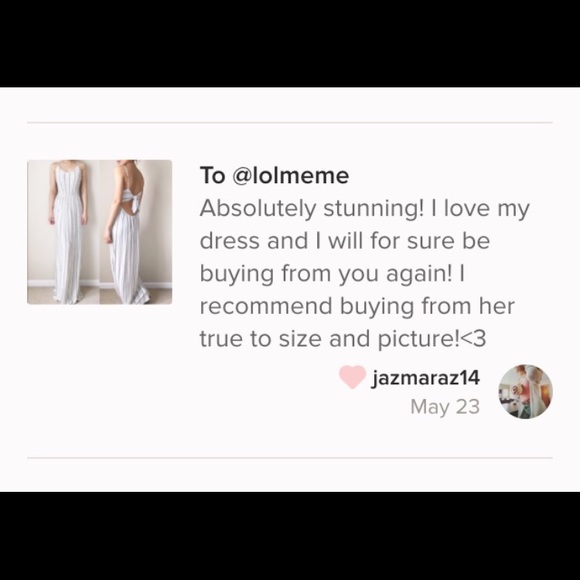Click the pink heart icon
580x580 pixels.
click(352, 377)
